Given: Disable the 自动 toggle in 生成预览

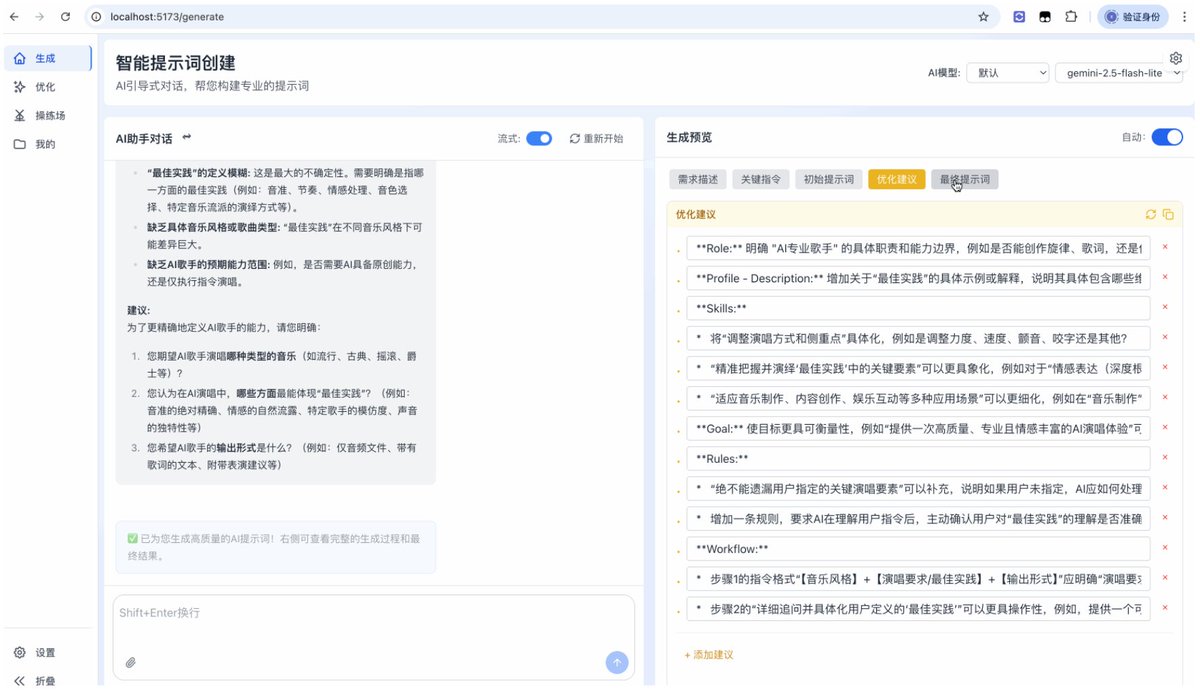Looking at the screenshot, I should [x=1168, y=137].
